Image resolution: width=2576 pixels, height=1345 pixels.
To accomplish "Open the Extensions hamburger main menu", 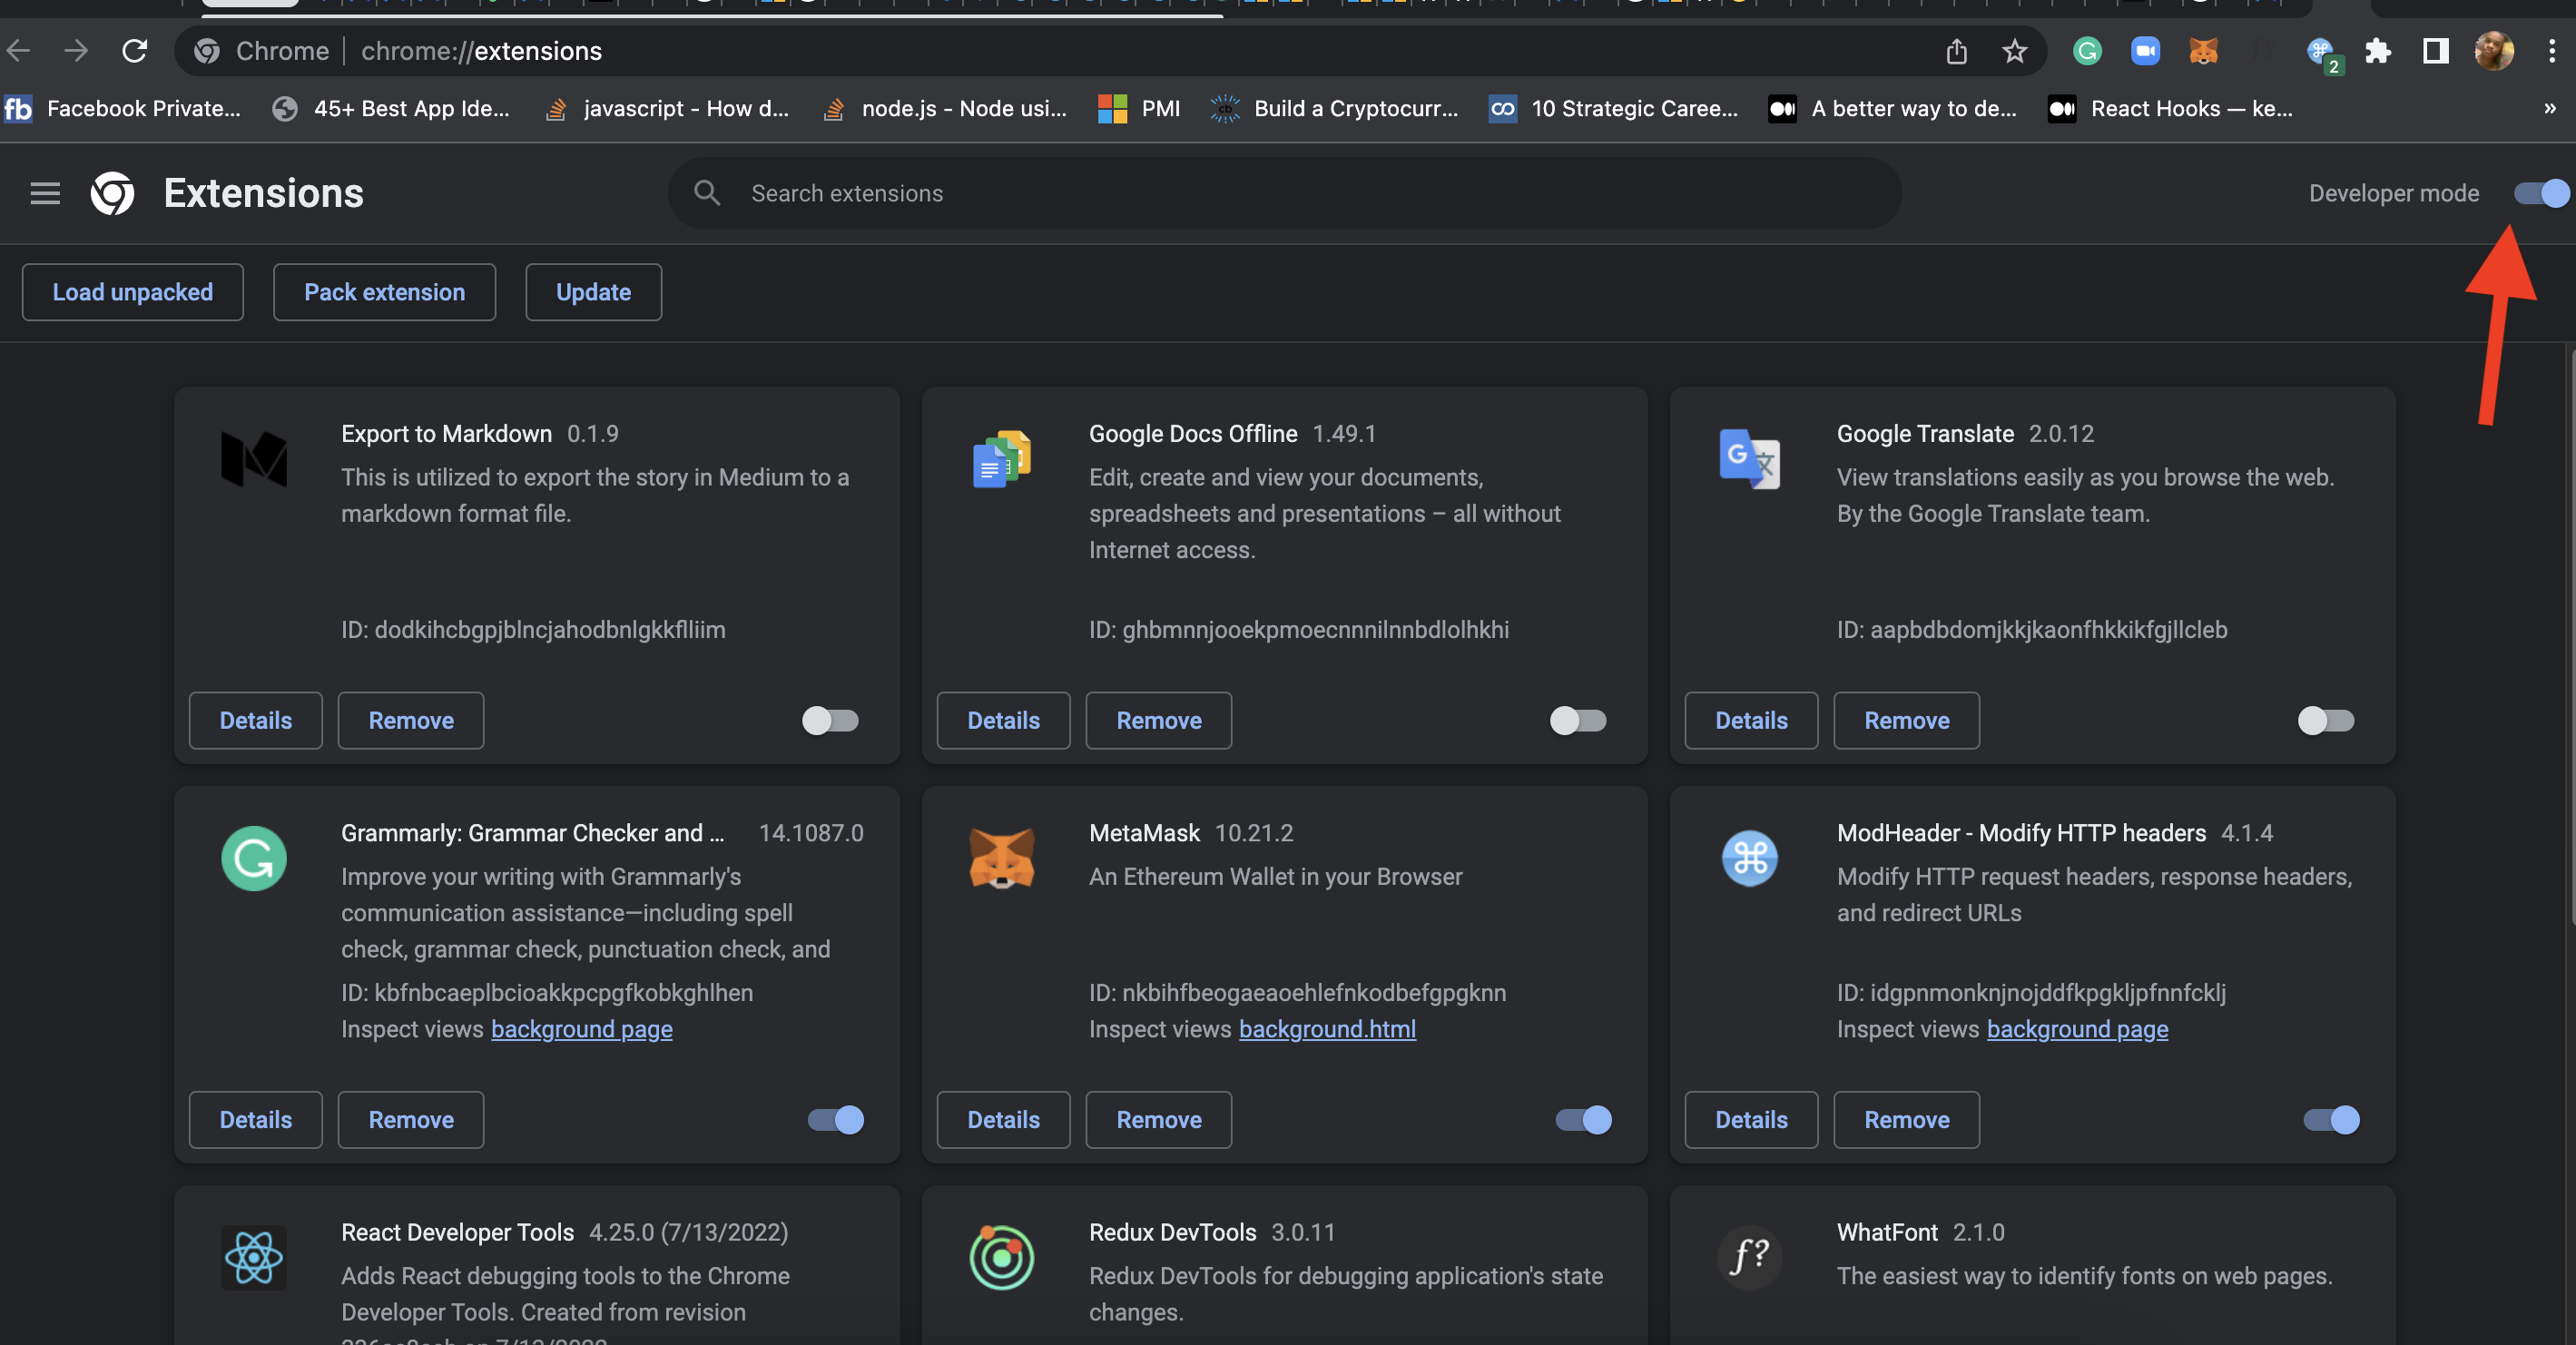I will [45, 193].
